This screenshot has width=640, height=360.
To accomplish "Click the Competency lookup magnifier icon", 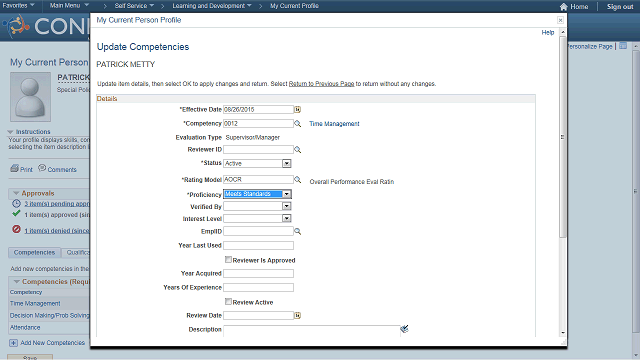I will 298,124.
